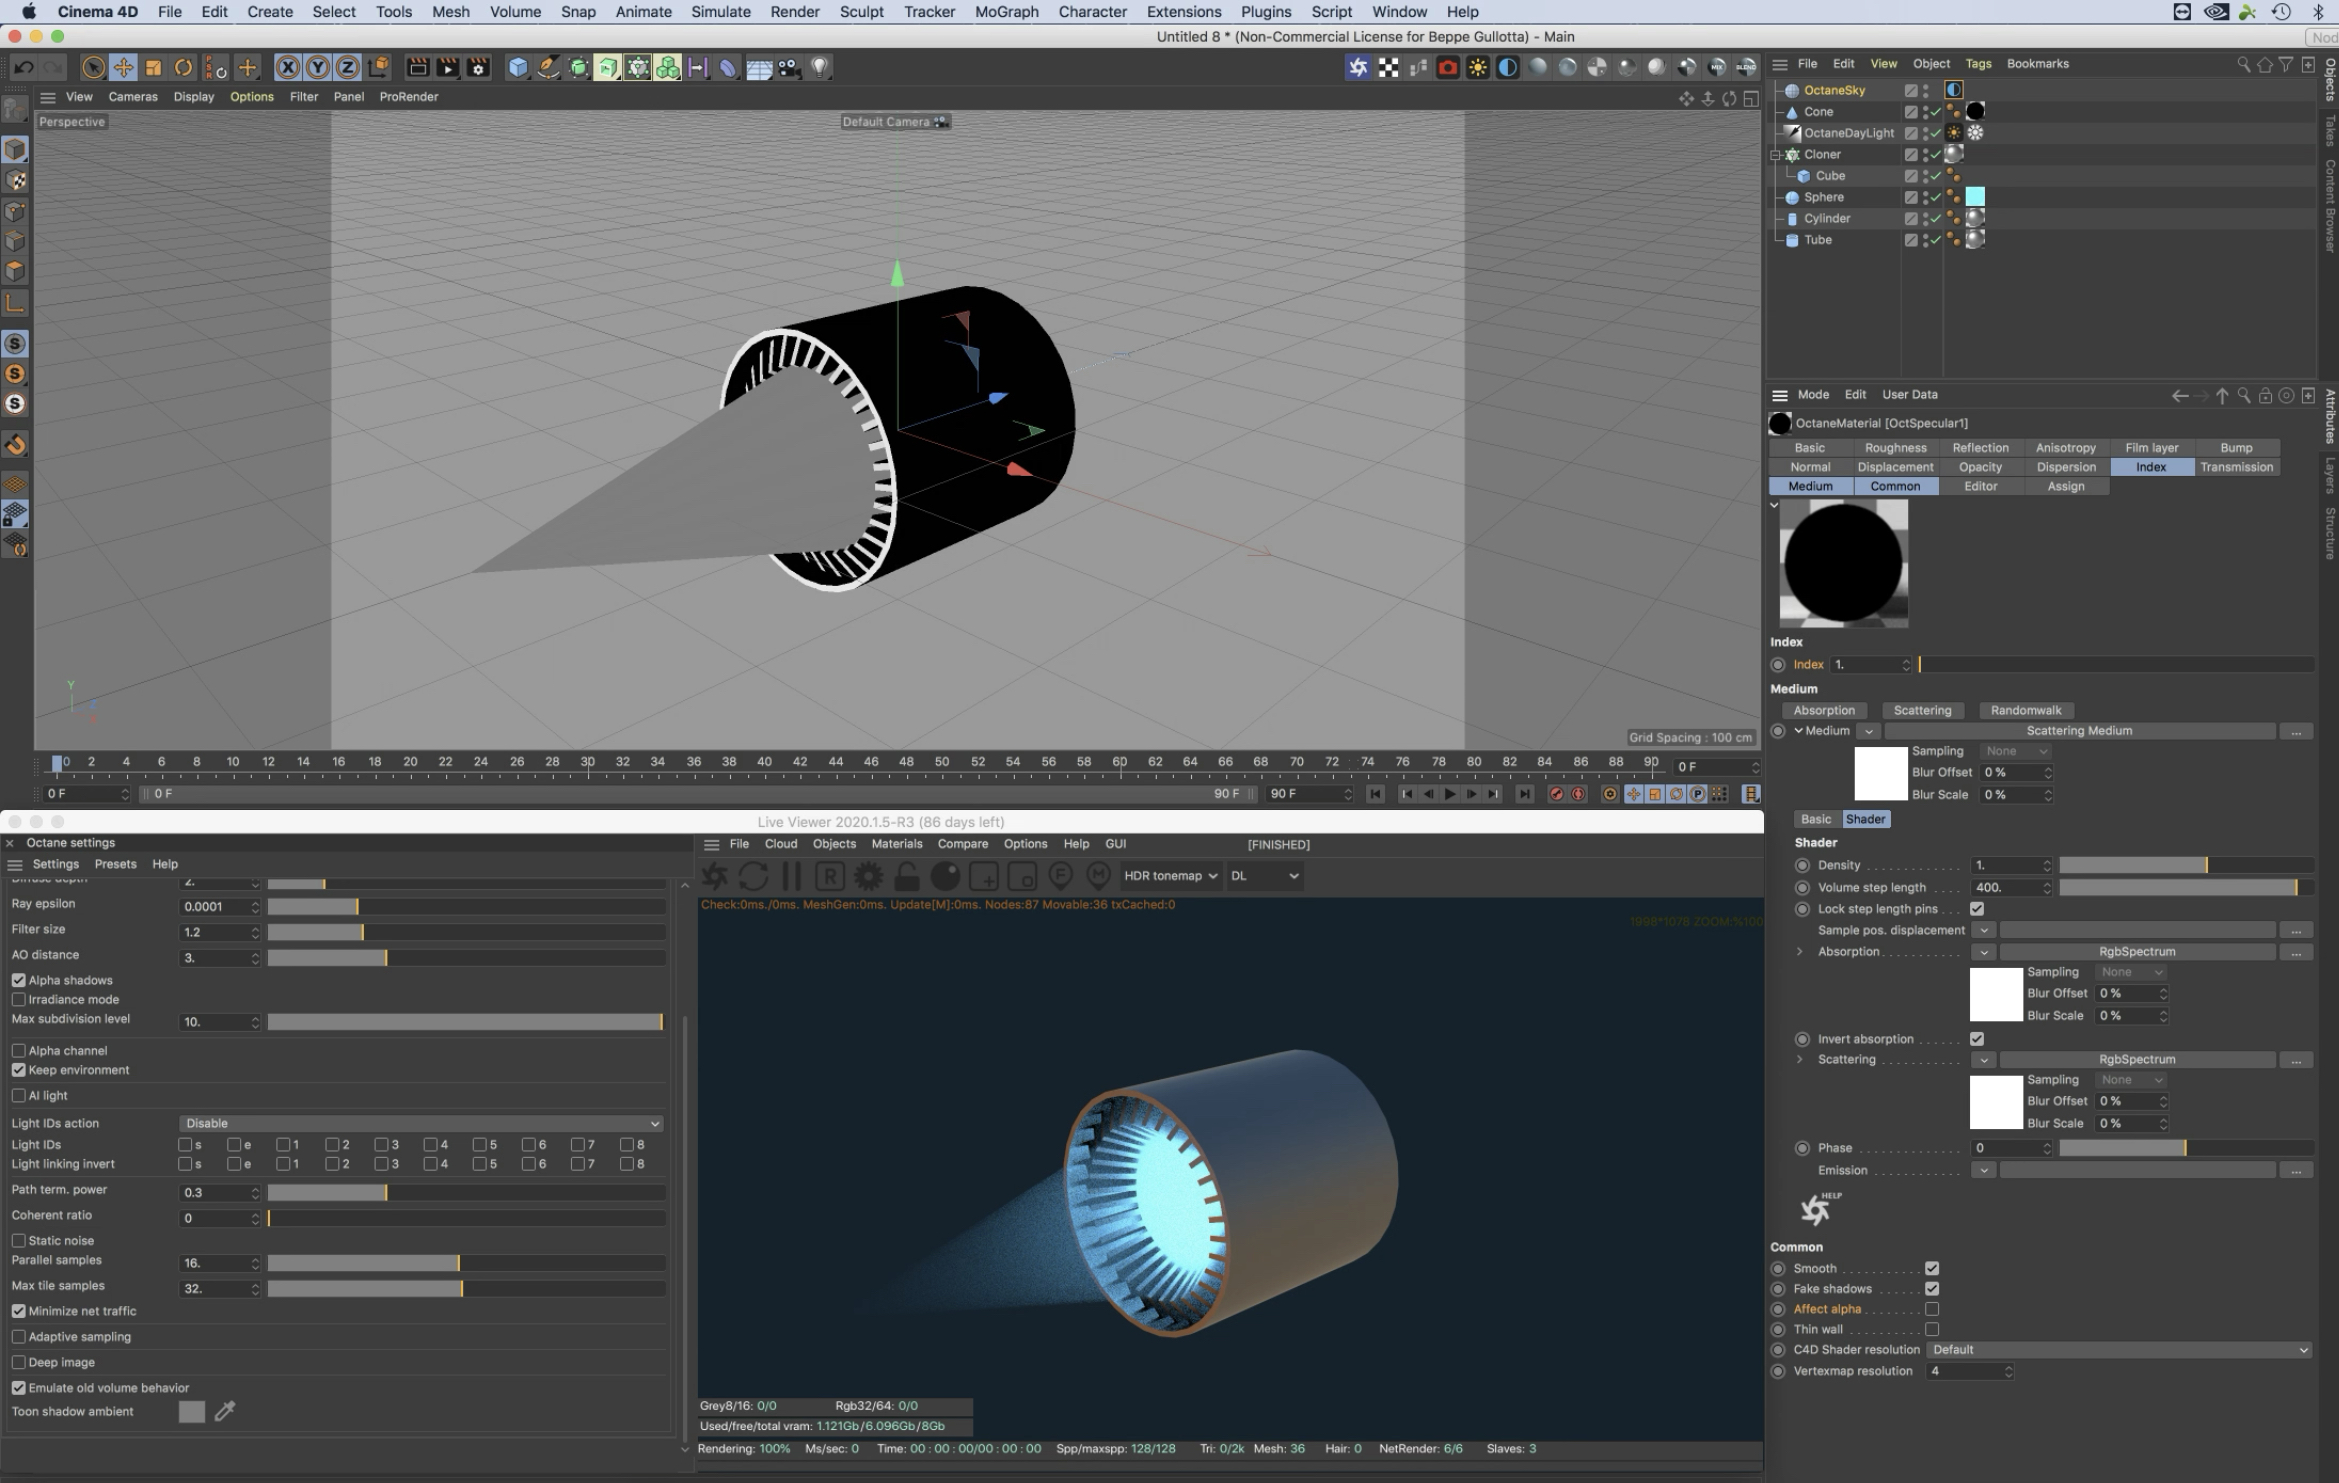Click the Toon shadow ambient color swatch
This screenshot has width=2339, height=1483.
(192, 1412)
